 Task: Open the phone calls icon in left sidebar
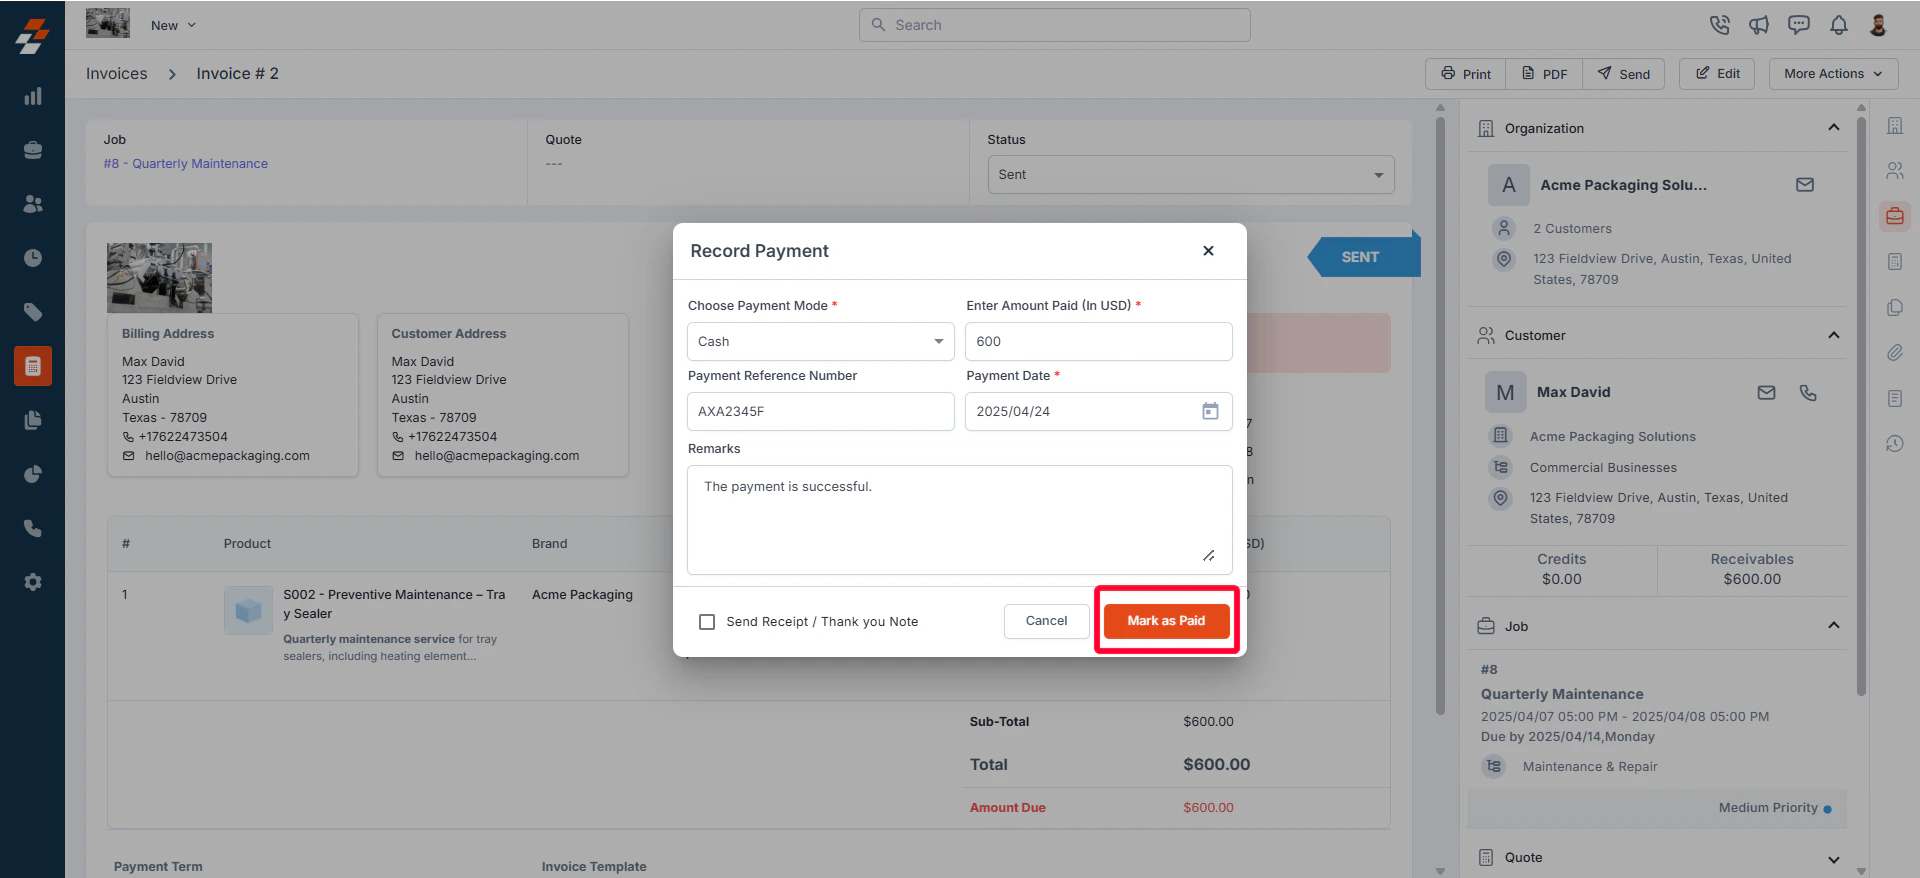(33, 528)
